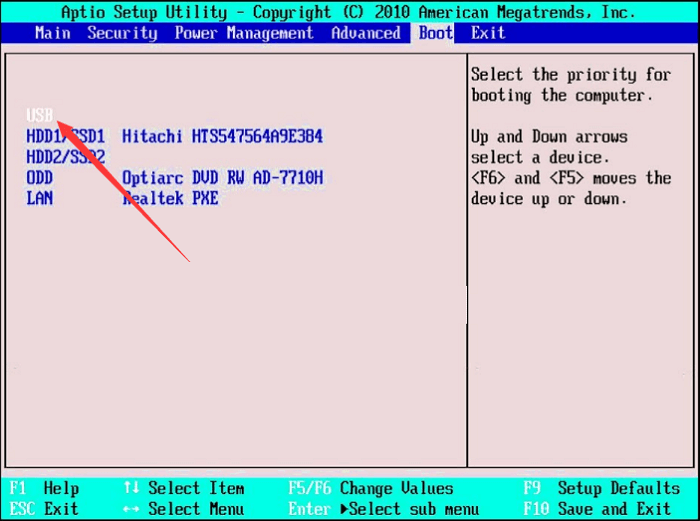This screenshot has width=700, height=521.
Task: Click the Realtek PXE device name
Action: click(170, 198)
